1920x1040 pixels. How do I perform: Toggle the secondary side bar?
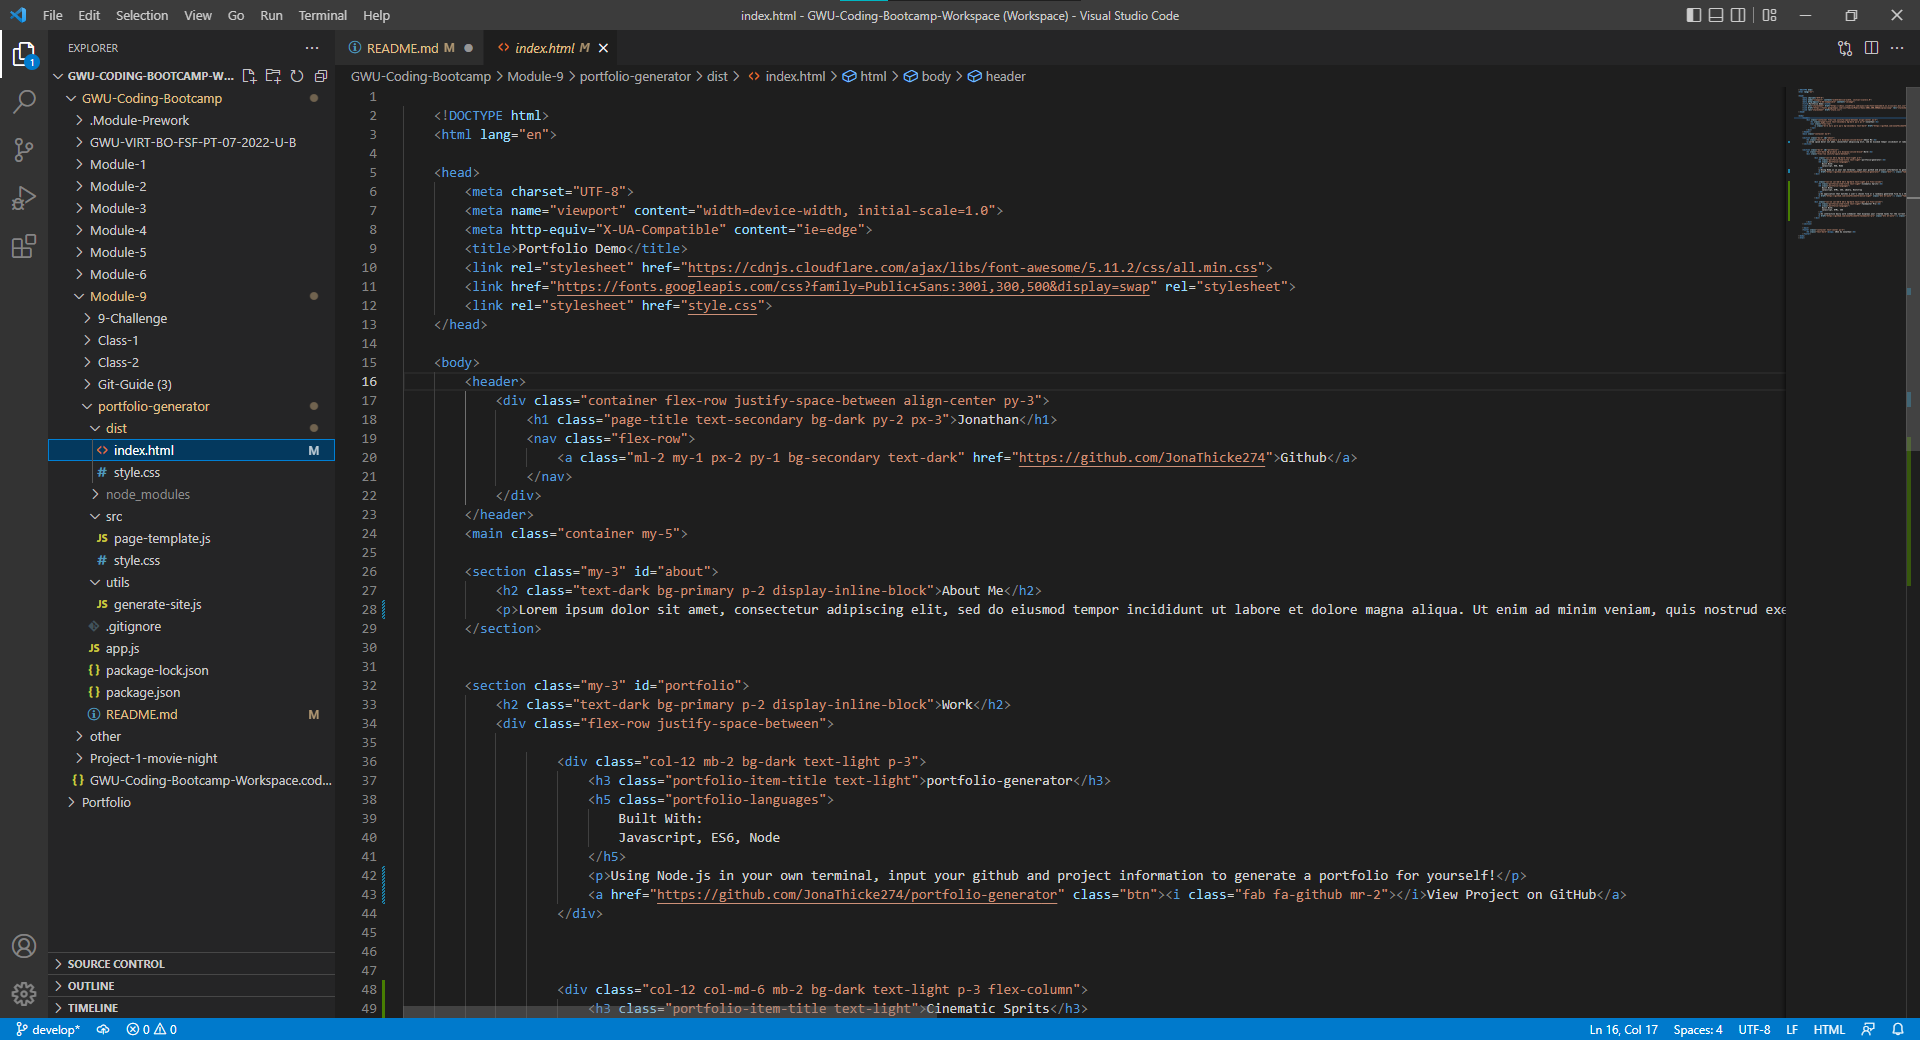tap(1739, 15)
